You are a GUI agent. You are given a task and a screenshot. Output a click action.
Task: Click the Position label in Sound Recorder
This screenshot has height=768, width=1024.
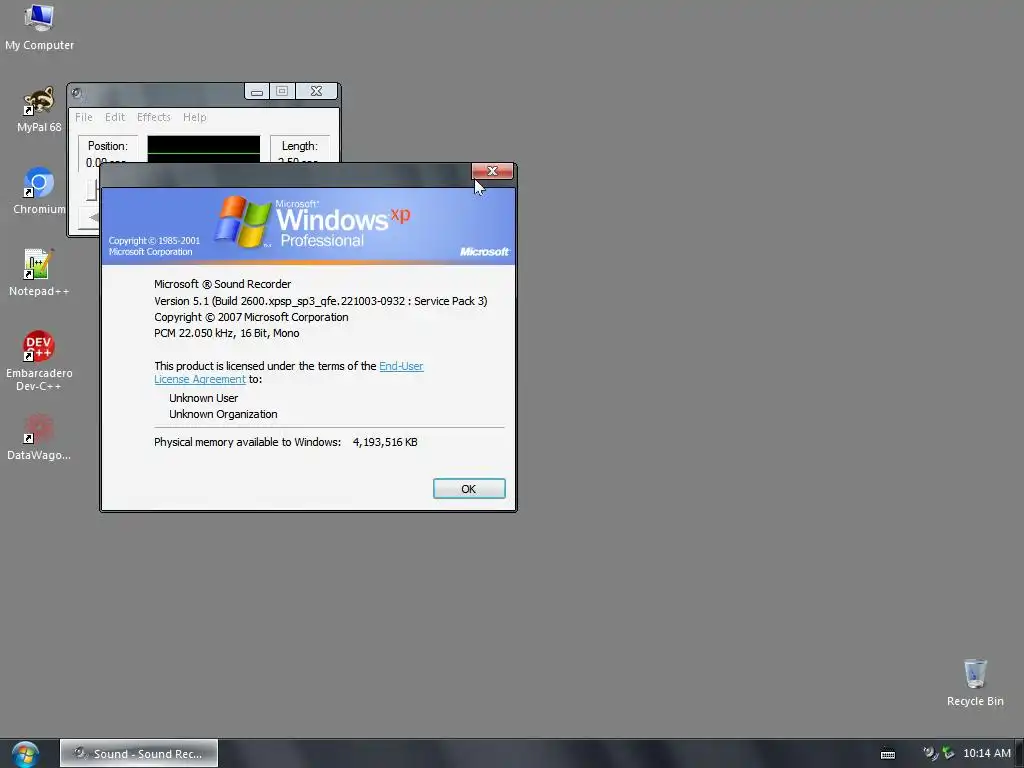click(x=108, y=146)
